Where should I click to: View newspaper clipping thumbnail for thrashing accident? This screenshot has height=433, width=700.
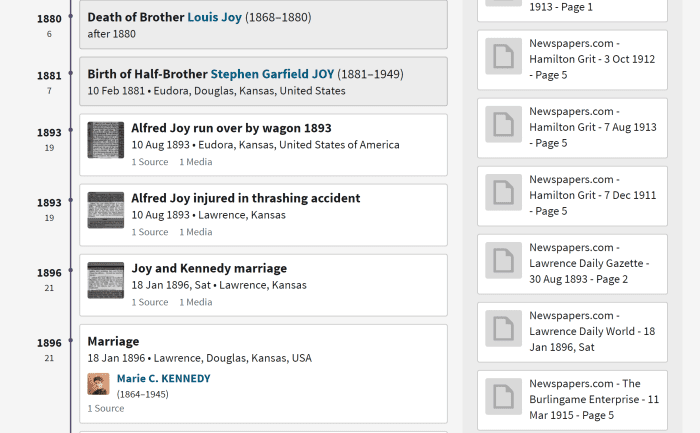pyautogui.click(x=106, y=210)
